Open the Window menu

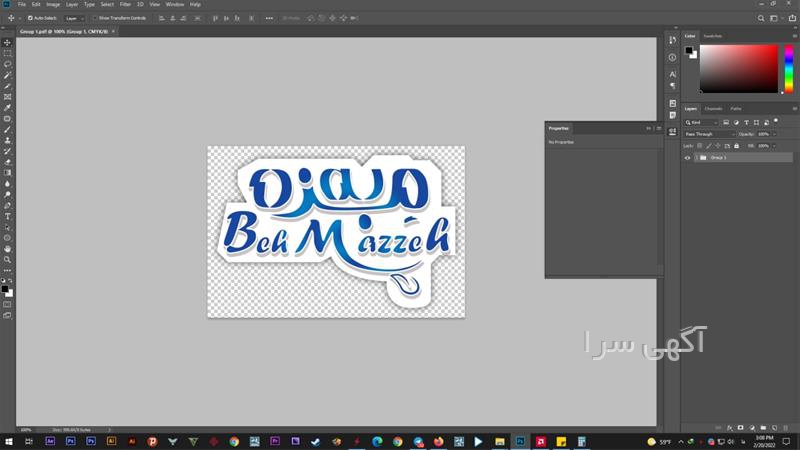[x=175, y=4]
